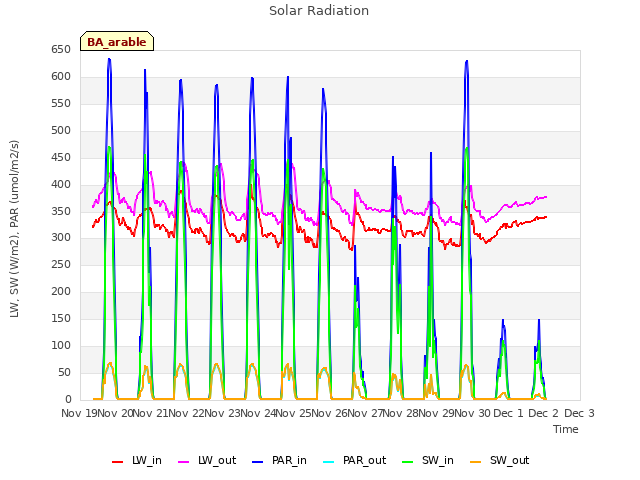
Task: Click the green SW_in legend swatch
Action: tap(407, 462)
